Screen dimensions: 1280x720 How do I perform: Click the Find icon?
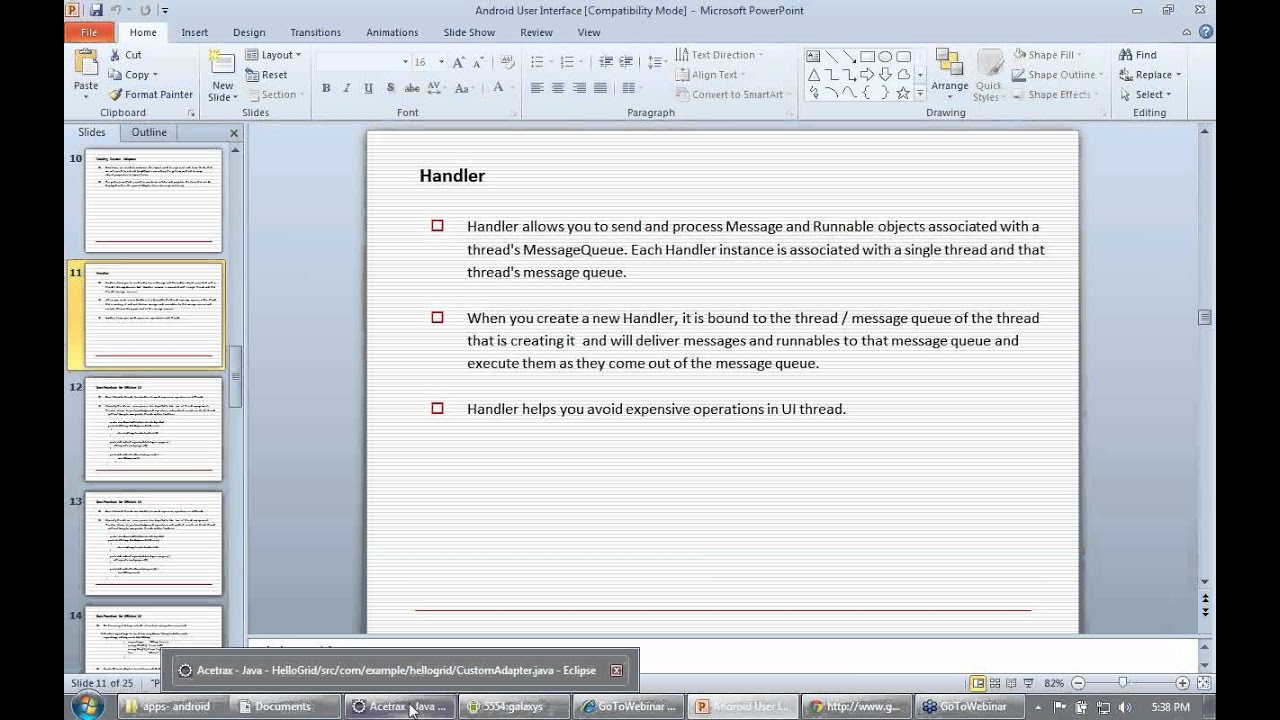coord(1125,55)
